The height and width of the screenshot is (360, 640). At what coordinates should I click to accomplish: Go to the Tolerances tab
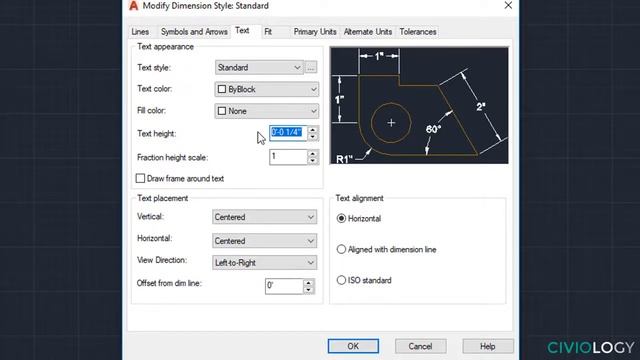pos(418,32)
